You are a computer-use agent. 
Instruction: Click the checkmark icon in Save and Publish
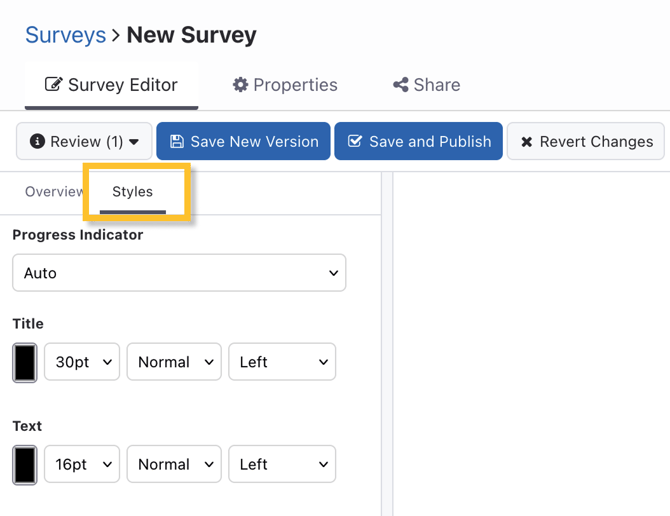click(x=355, y=142)
